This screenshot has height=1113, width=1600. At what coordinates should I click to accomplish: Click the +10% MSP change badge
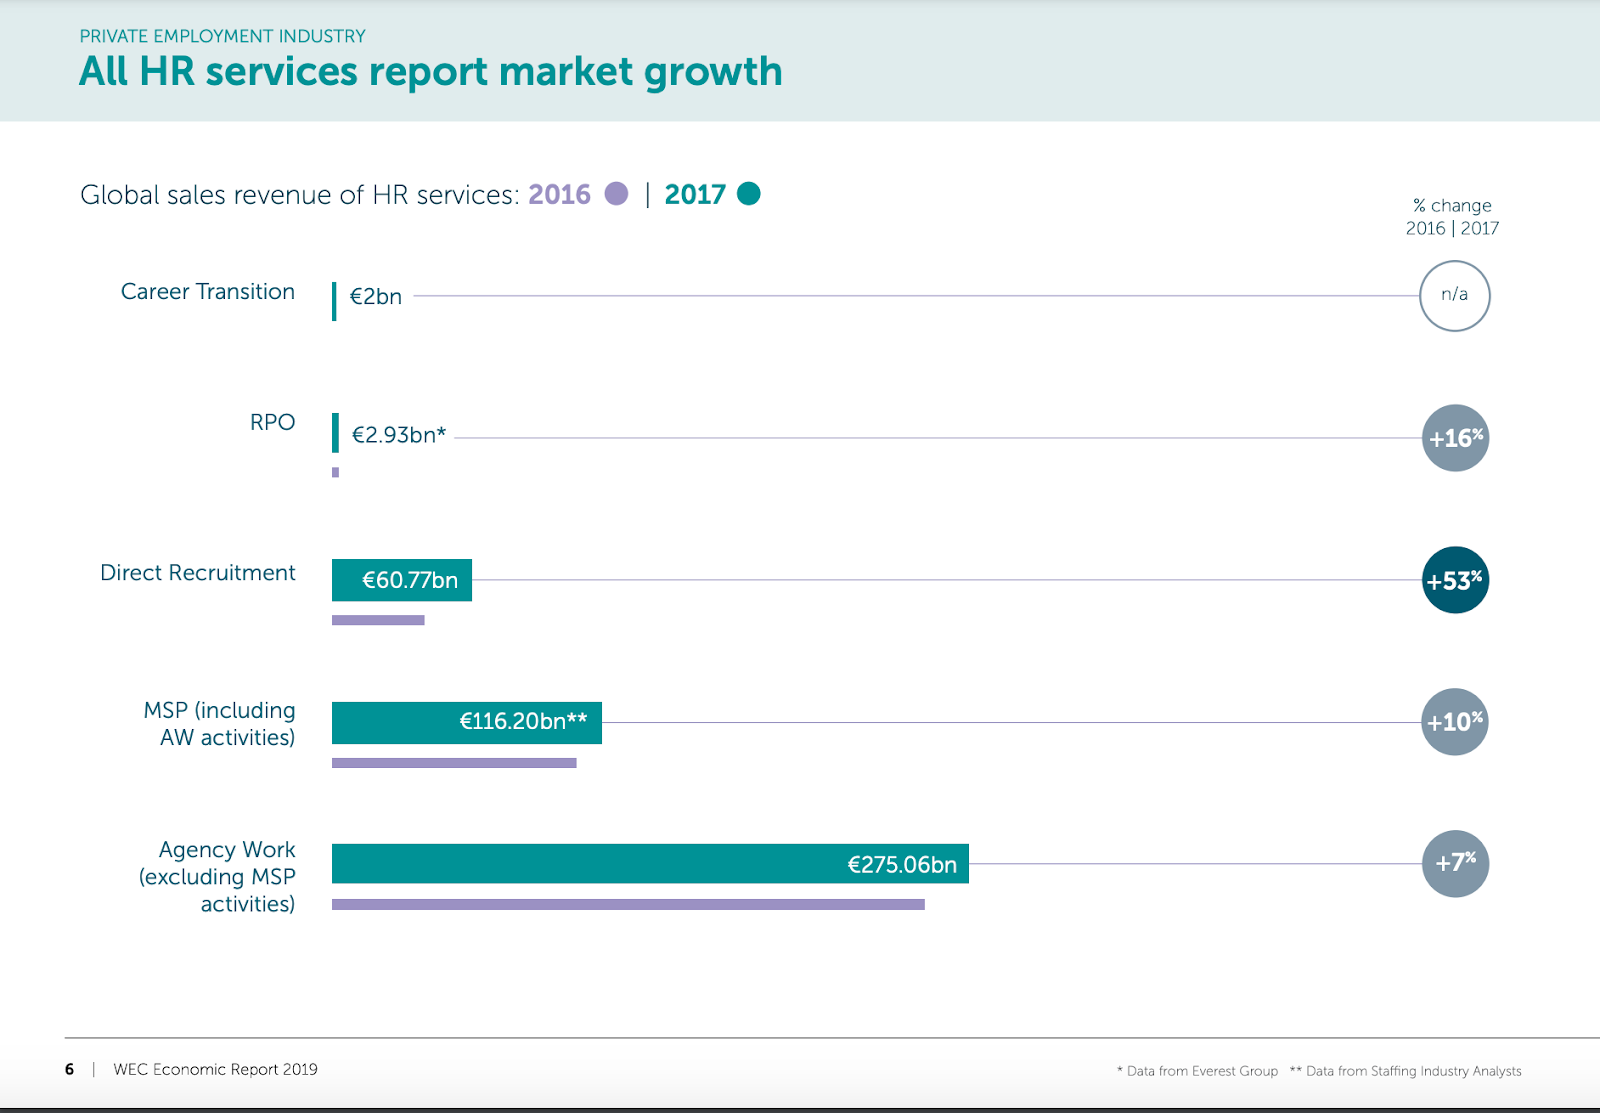click(1455, 722)
